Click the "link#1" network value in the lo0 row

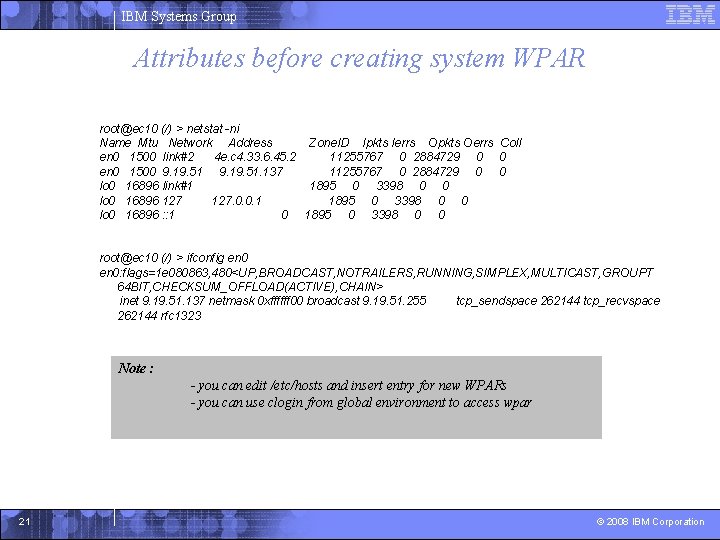[x=177, y=186]
